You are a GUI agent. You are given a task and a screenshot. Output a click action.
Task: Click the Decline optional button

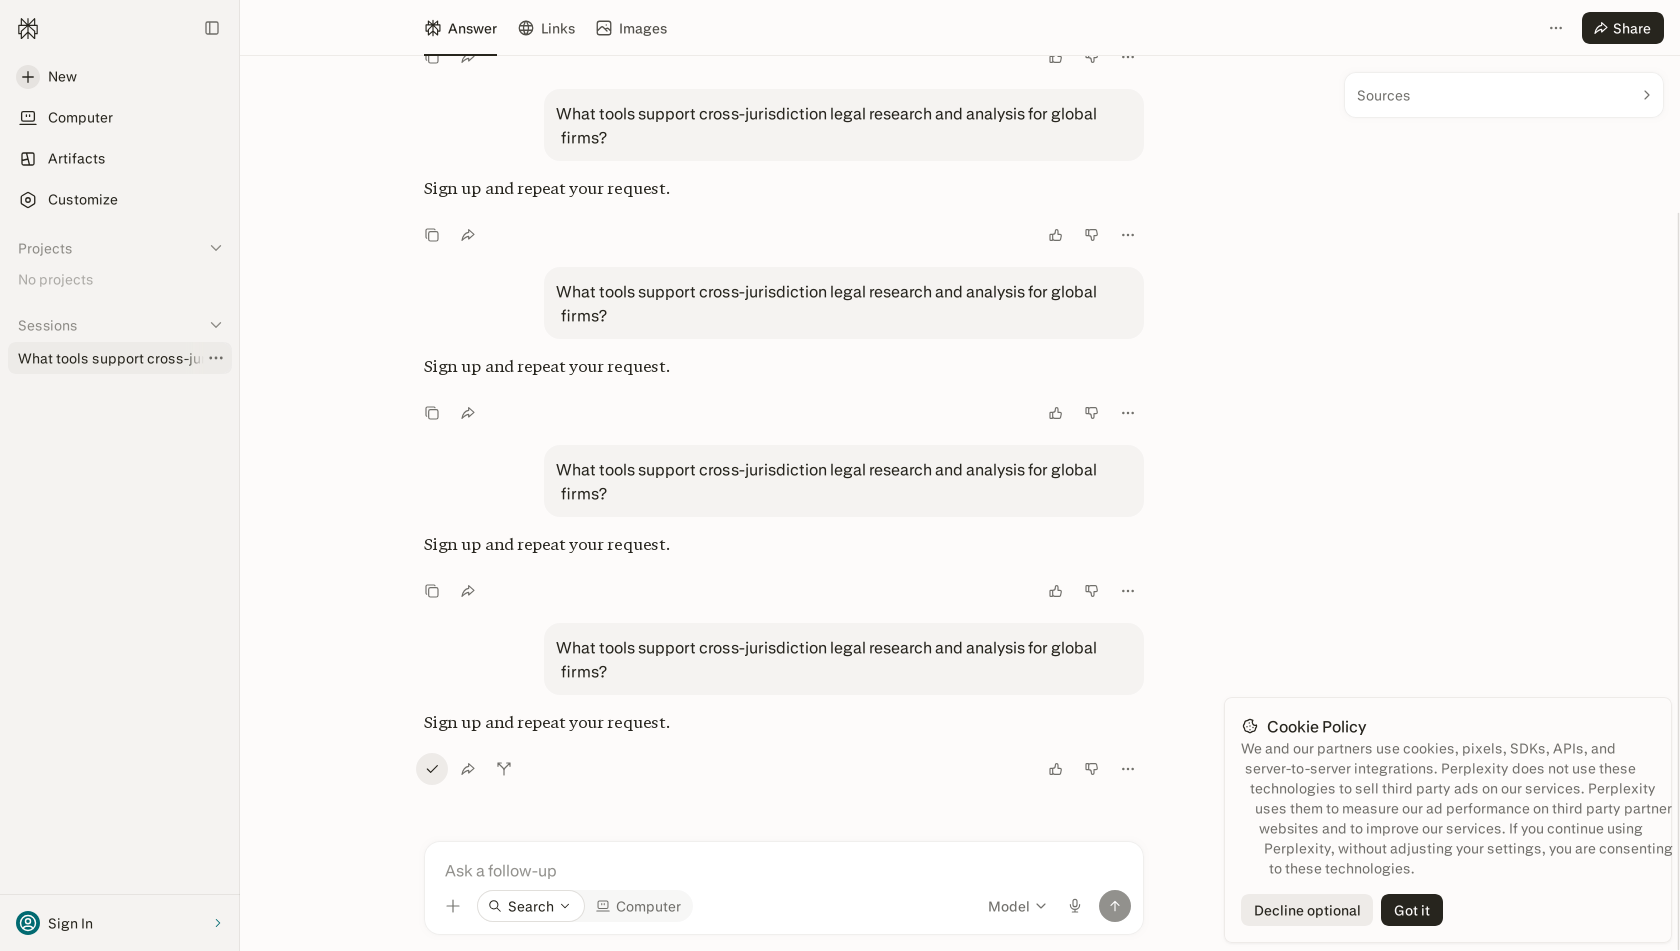(1307, 910)
